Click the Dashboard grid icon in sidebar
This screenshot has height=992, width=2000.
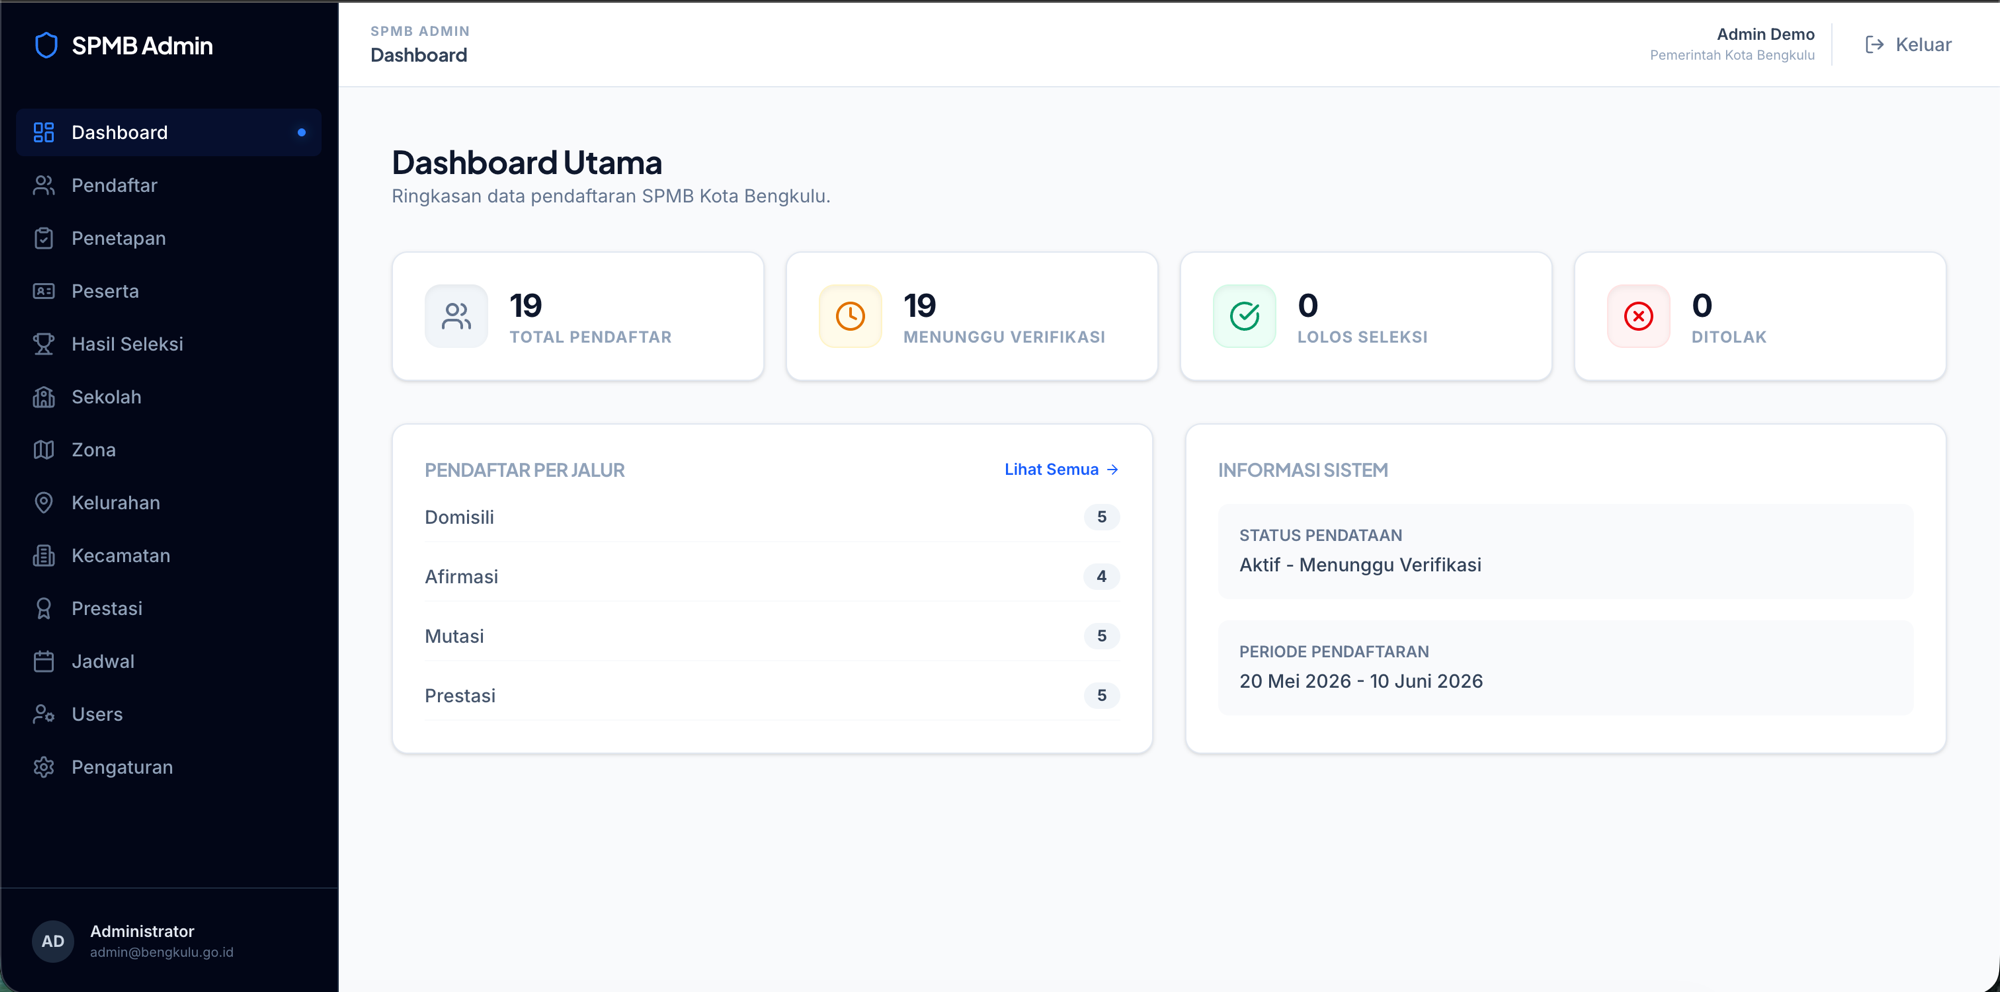(44, 132)
